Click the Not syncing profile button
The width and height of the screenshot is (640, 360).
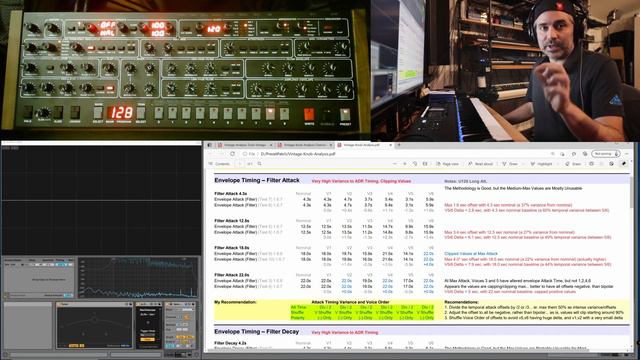[x=606, y=154]
